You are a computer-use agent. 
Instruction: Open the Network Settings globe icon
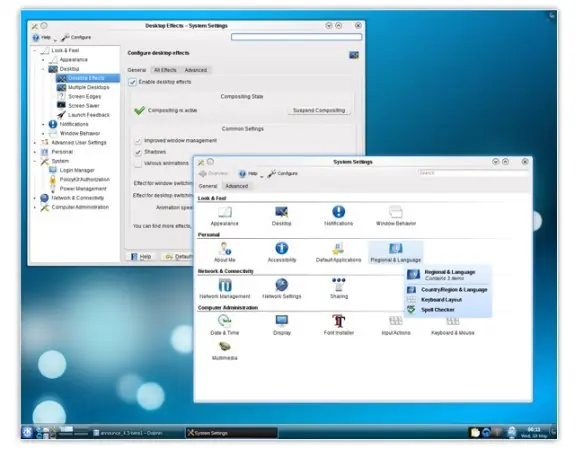pos(282,285)
